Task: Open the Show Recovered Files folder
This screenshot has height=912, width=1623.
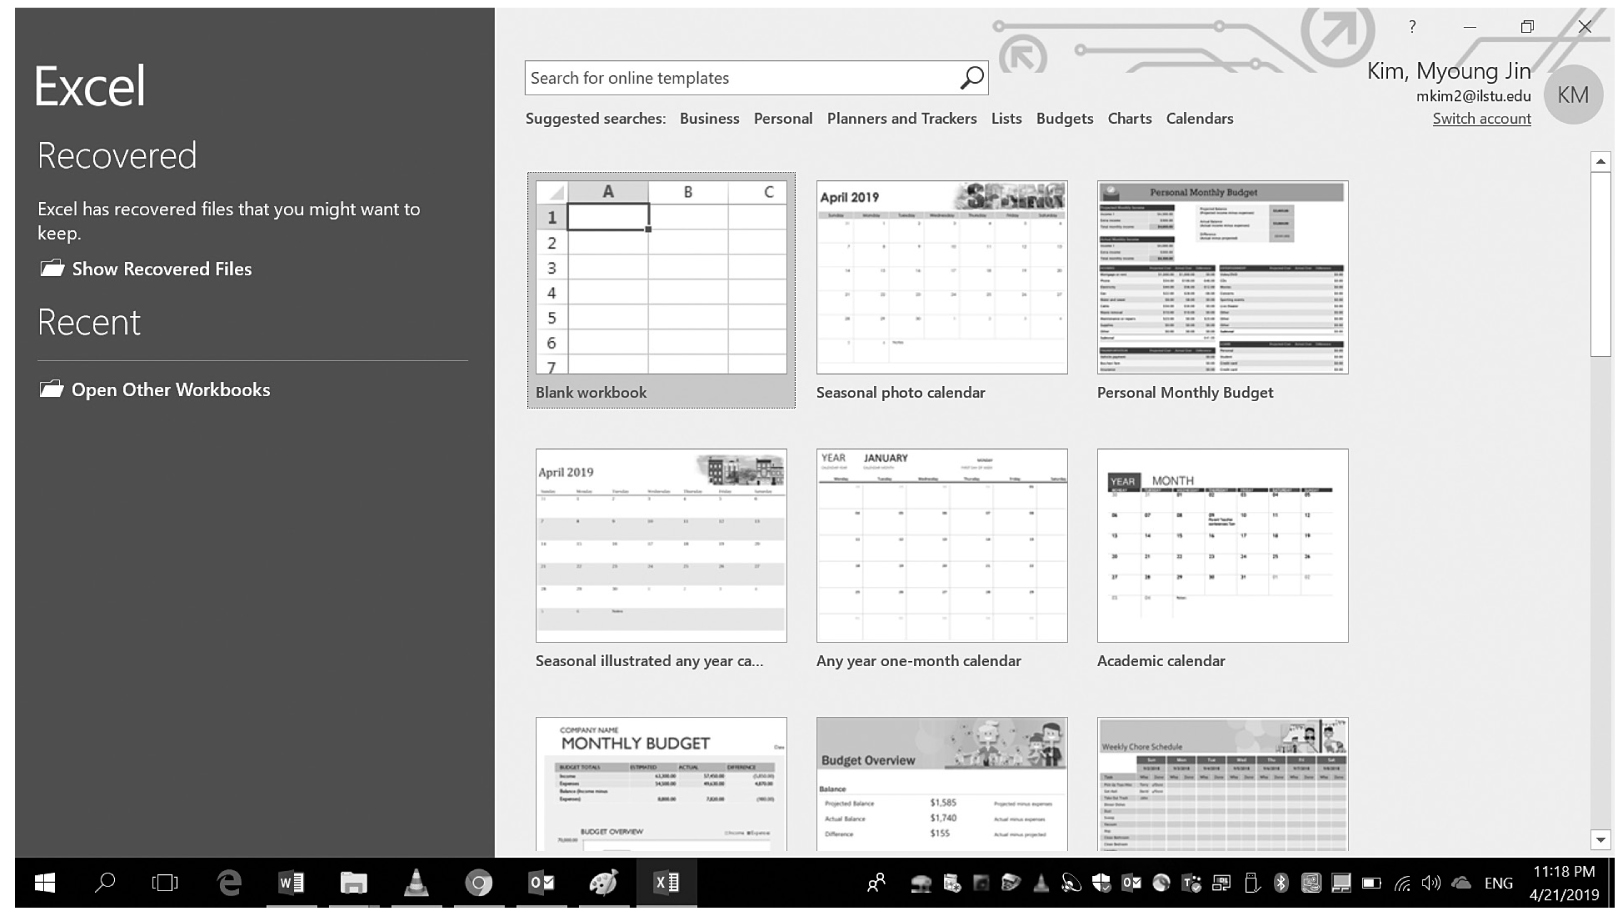Action: coord(145,268)
